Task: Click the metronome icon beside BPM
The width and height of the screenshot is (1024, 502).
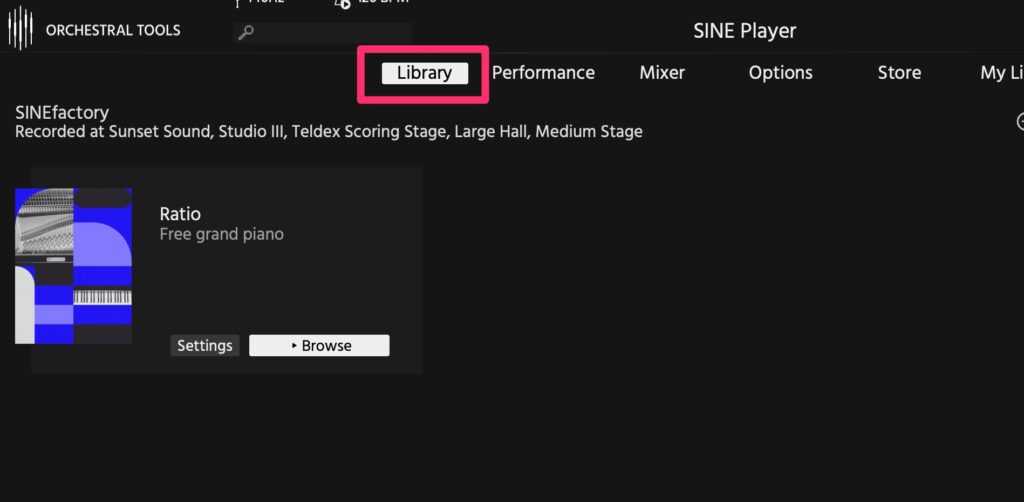Action: (342, 4)
